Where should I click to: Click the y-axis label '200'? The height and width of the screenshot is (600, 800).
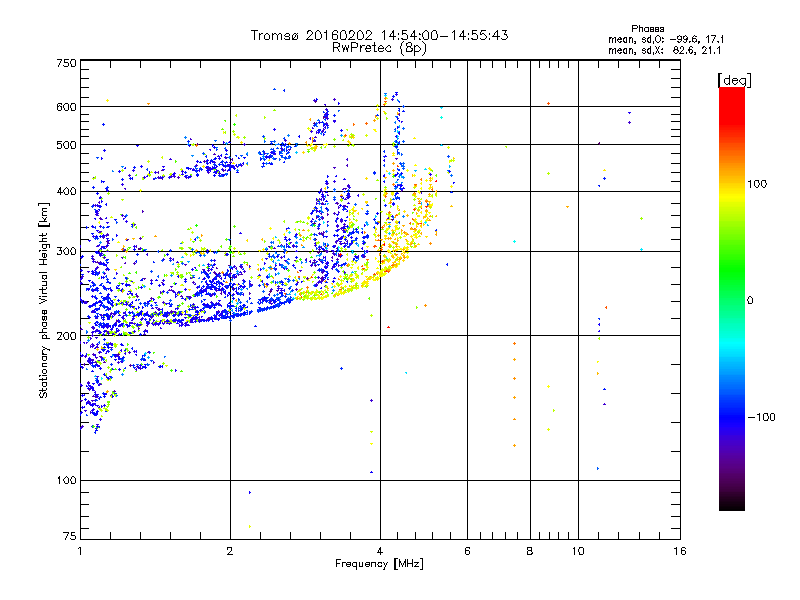[66, 336]
